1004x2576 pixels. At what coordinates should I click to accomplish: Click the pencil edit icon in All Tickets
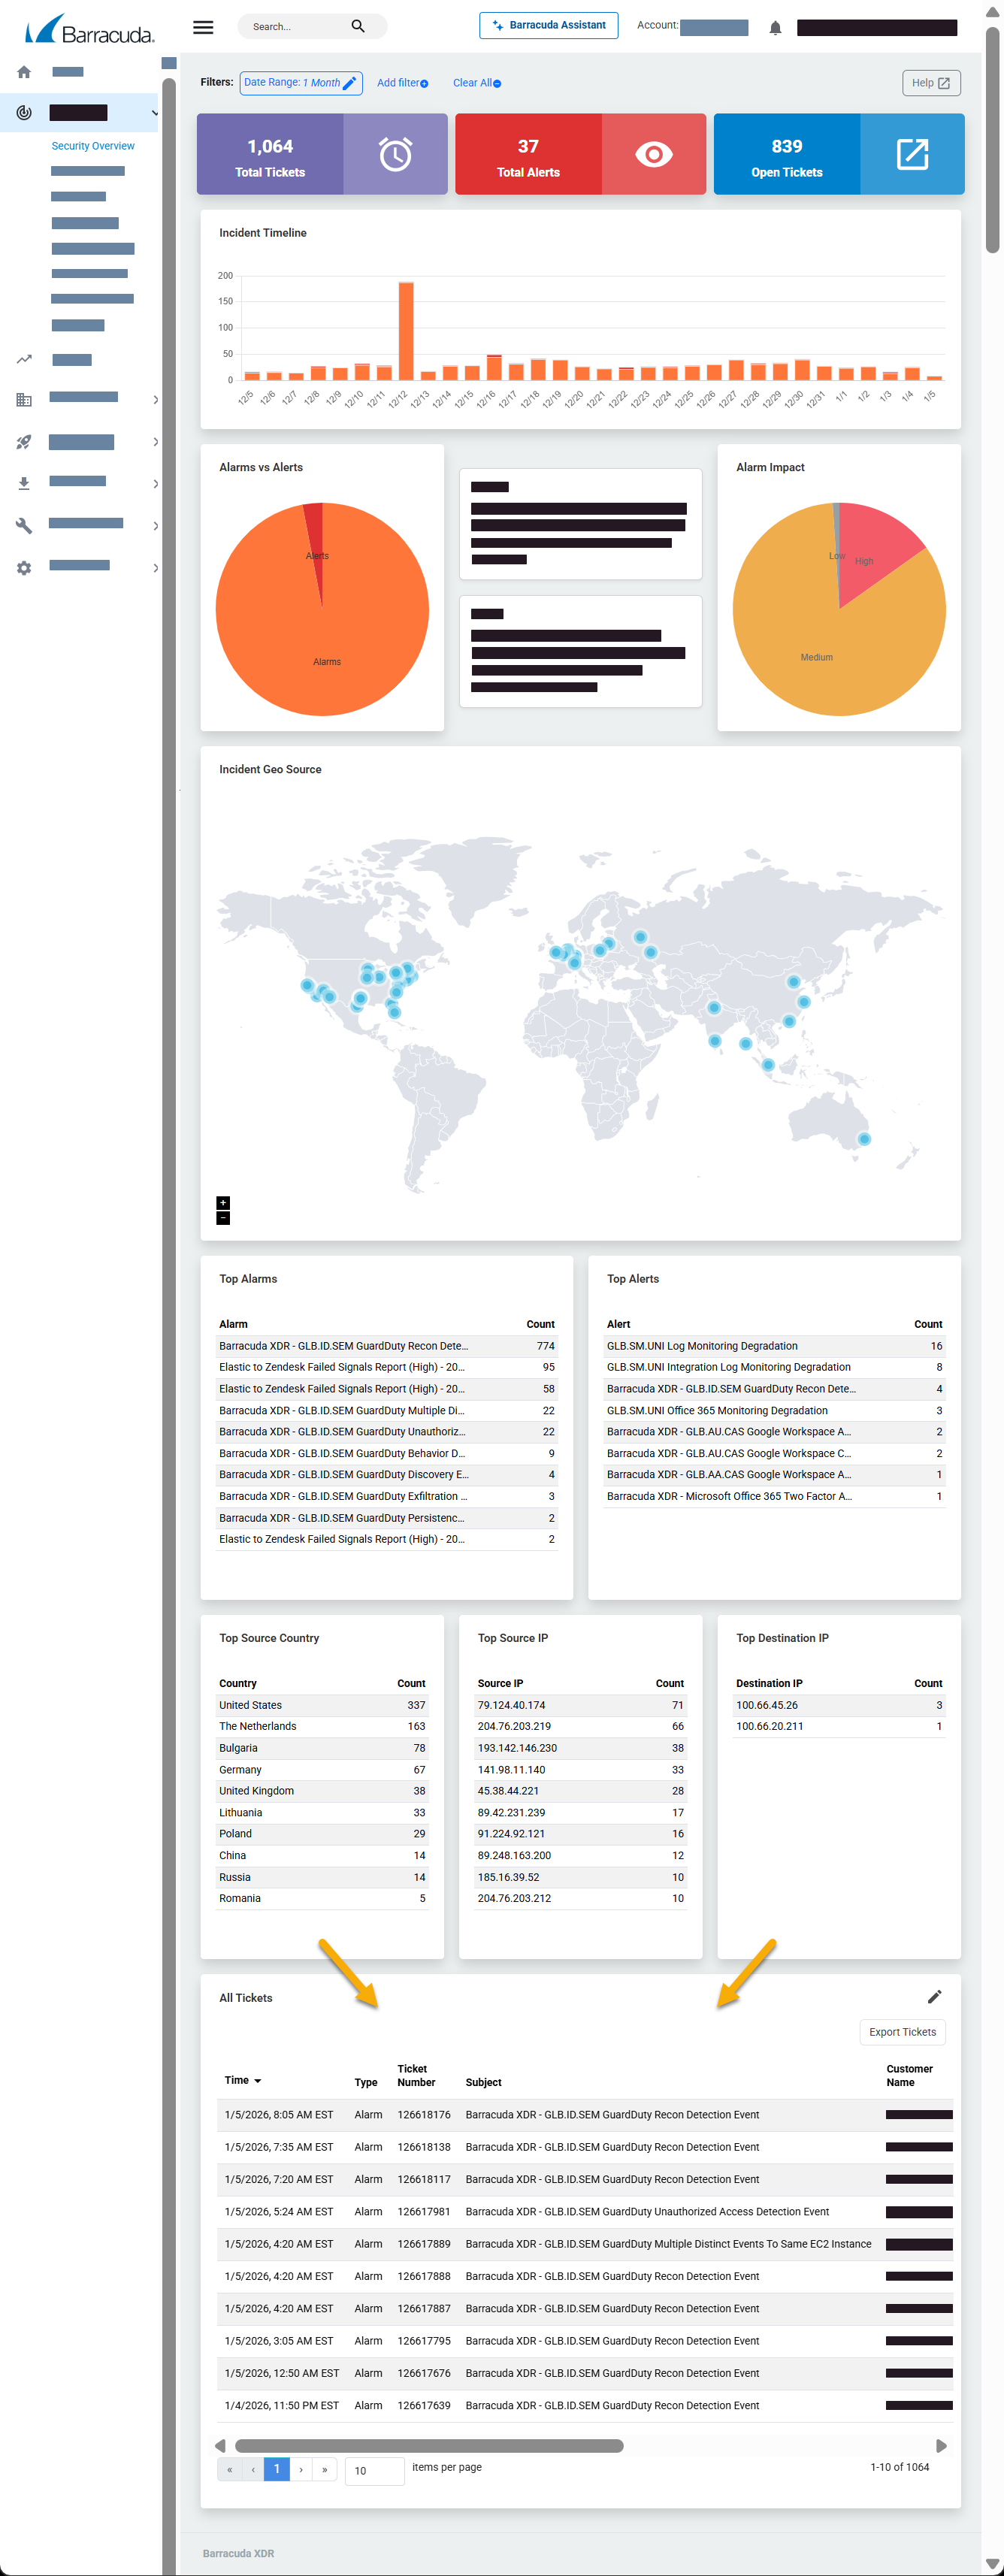934,1997
